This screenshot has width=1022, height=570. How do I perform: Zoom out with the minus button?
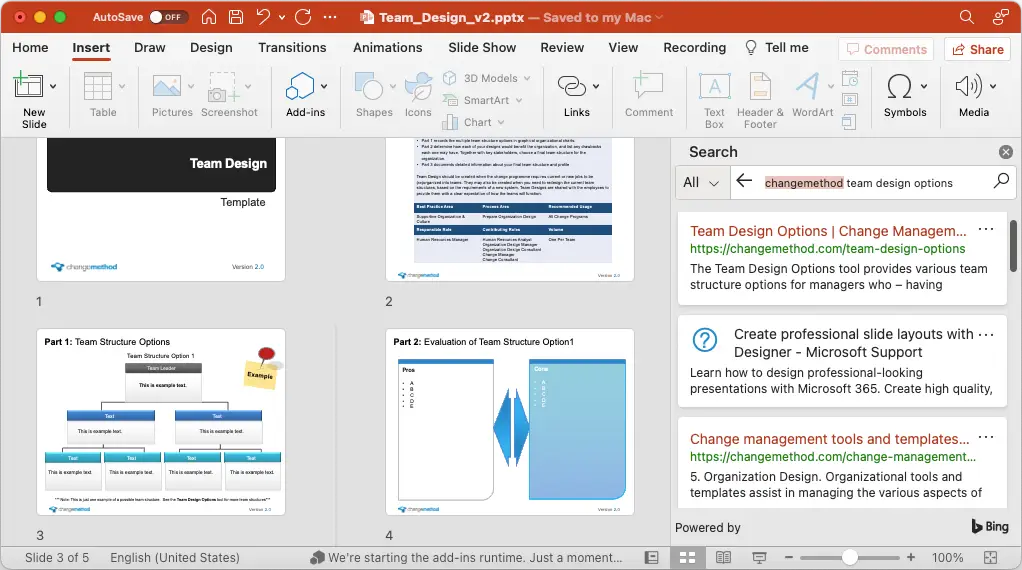point(789,558)
